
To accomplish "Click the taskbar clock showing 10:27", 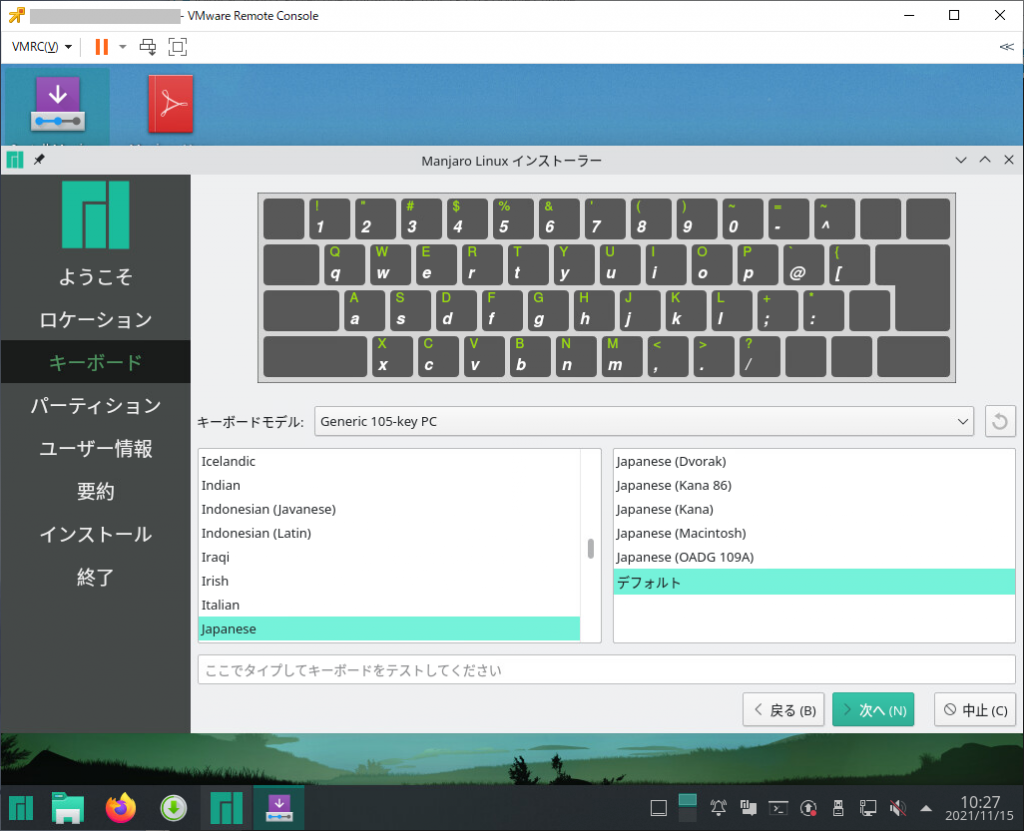I will (x=979, y=809).
